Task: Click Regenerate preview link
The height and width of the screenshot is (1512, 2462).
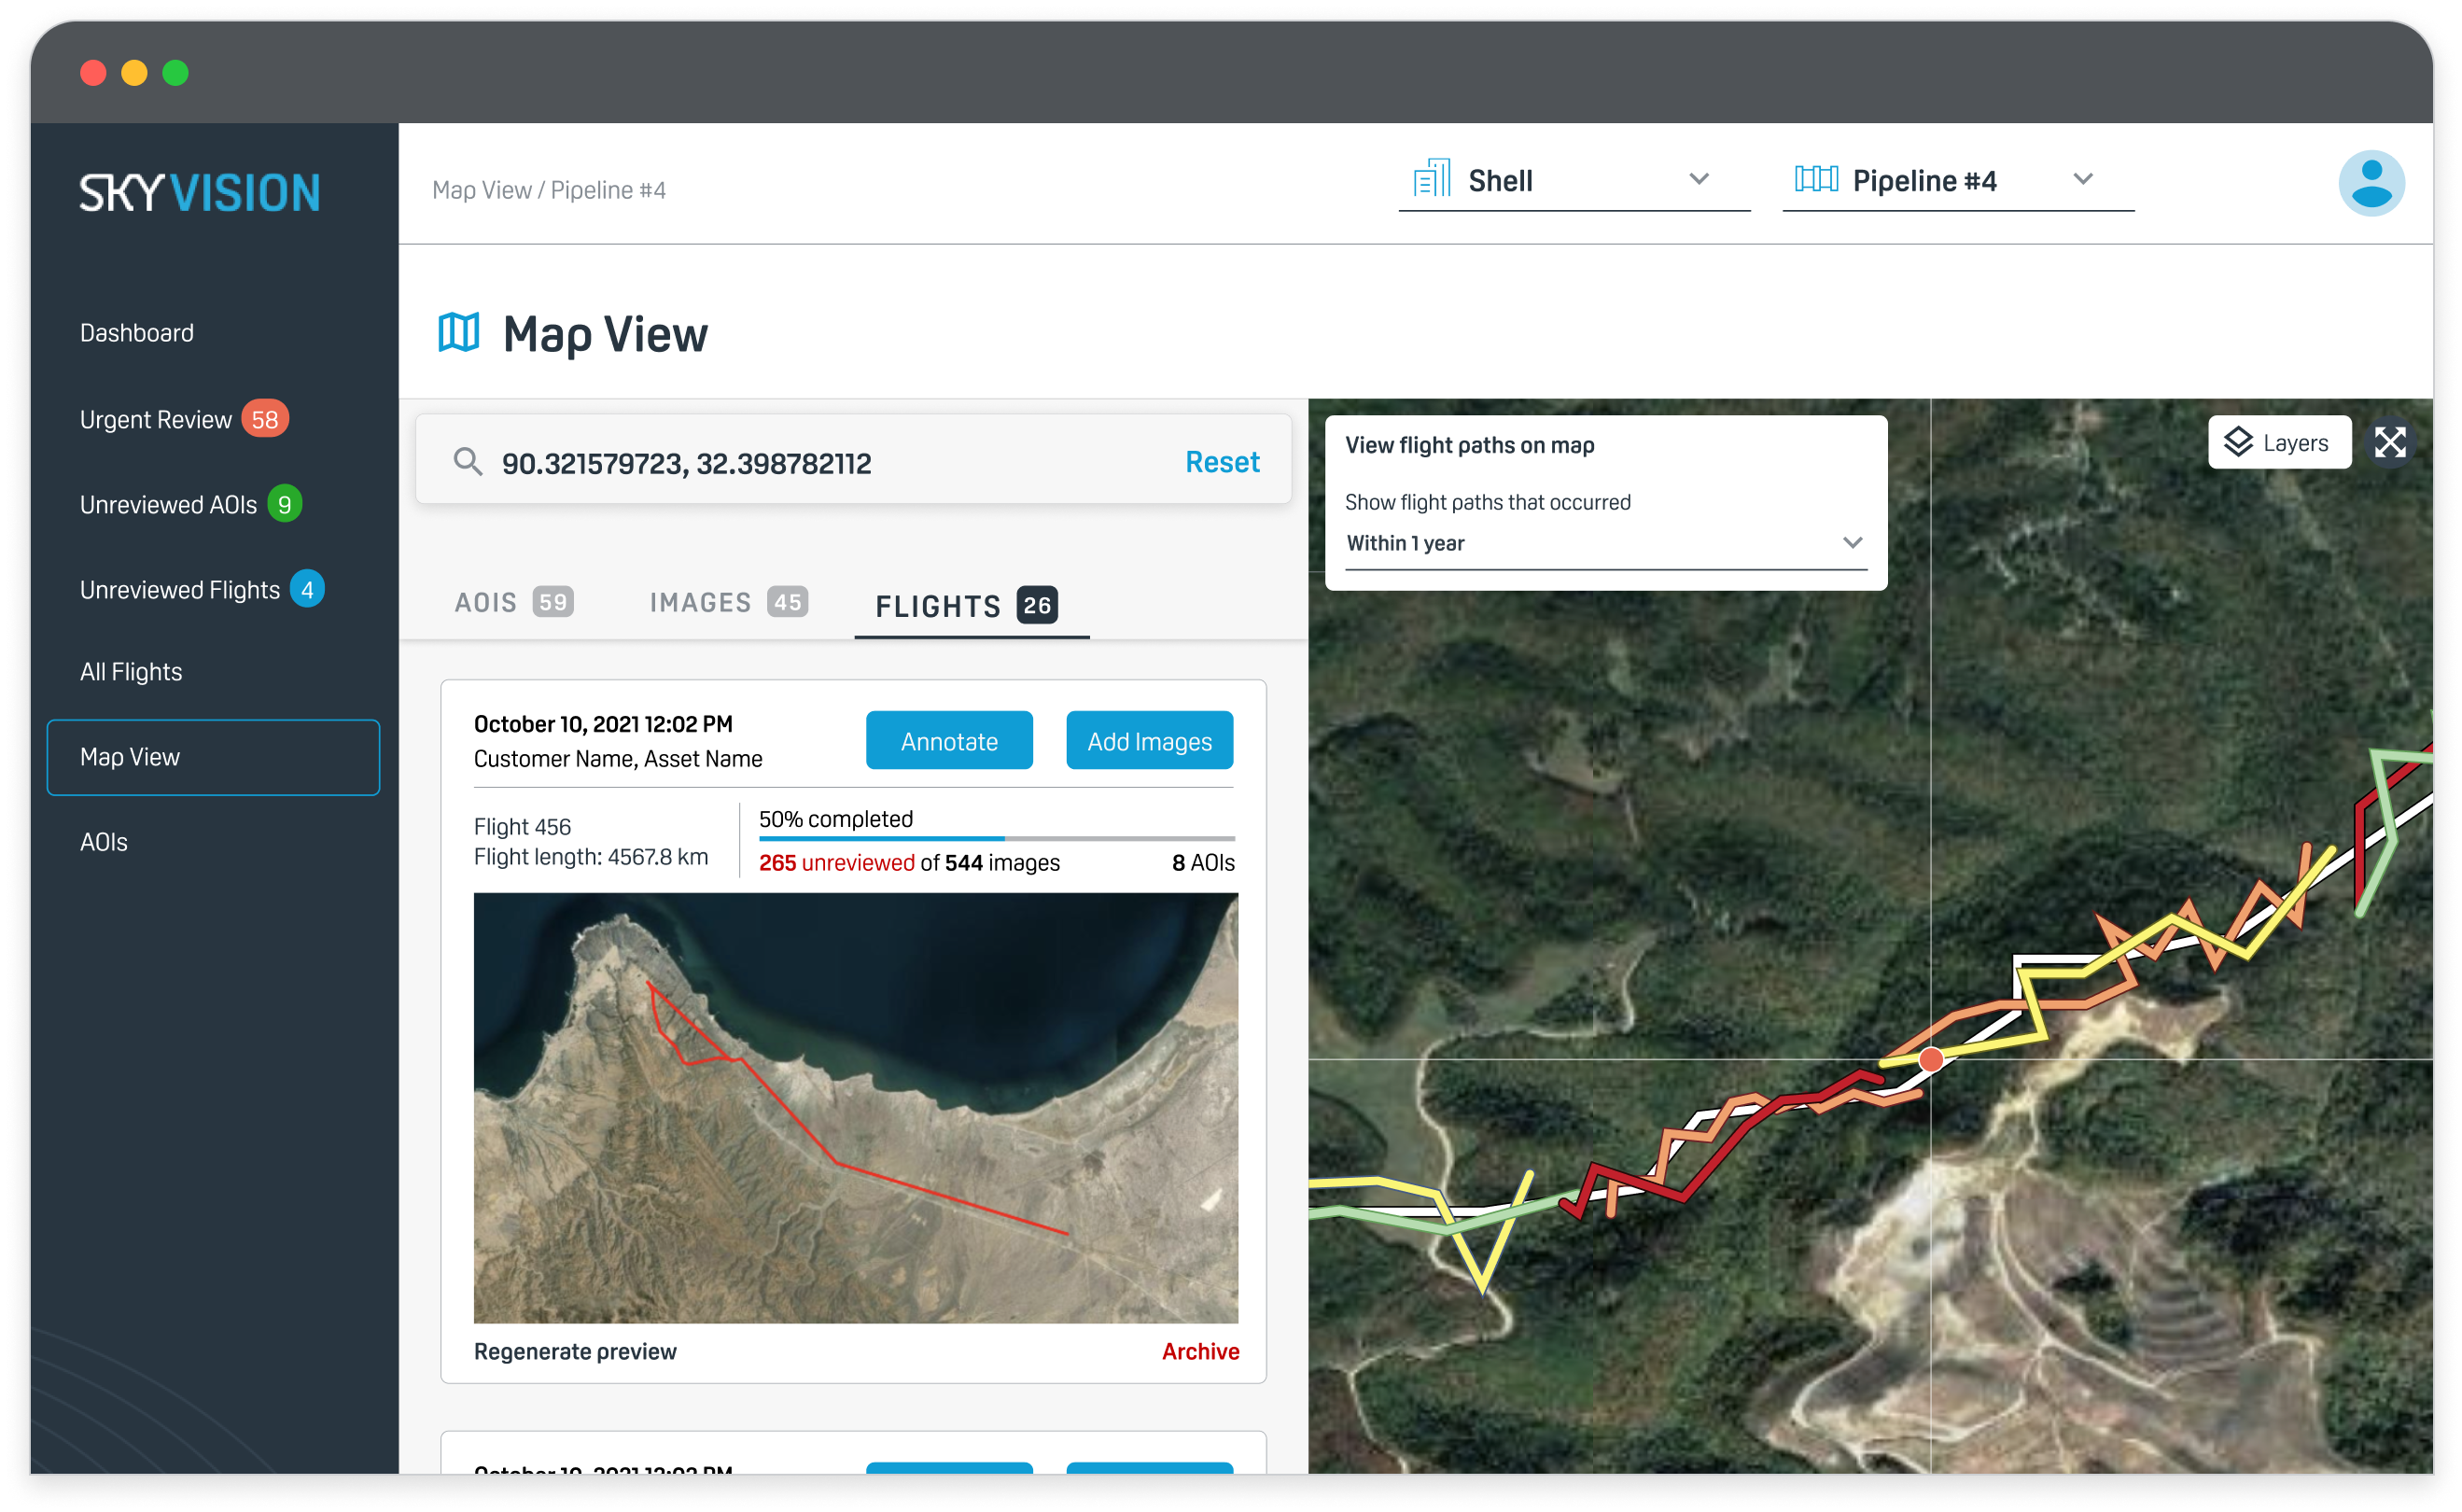Action: click(575, 1351)
